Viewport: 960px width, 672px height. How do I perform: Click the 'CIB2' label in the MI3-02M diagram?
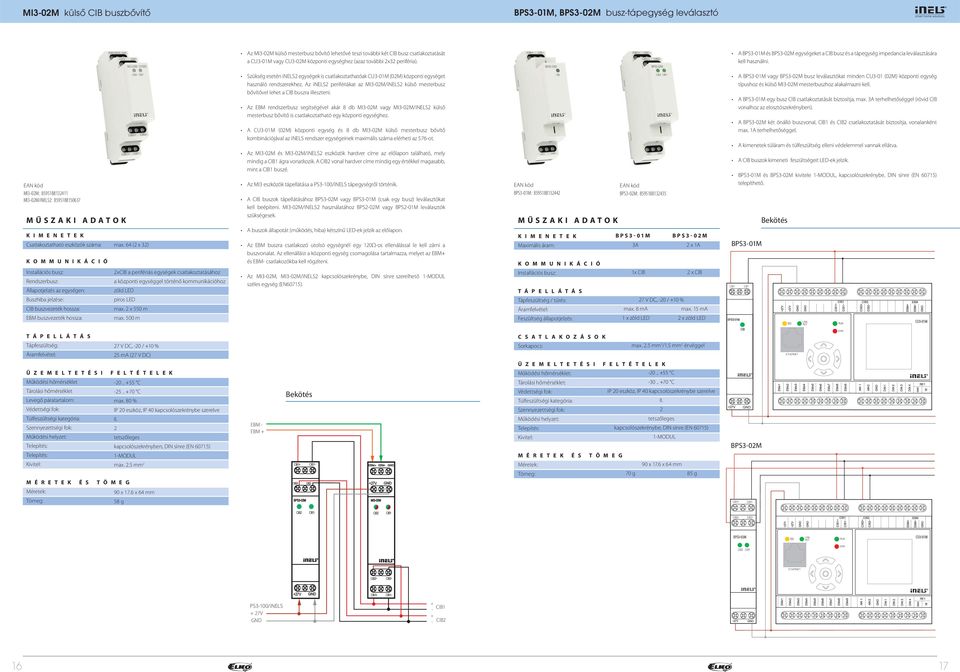tap(440, 620)
